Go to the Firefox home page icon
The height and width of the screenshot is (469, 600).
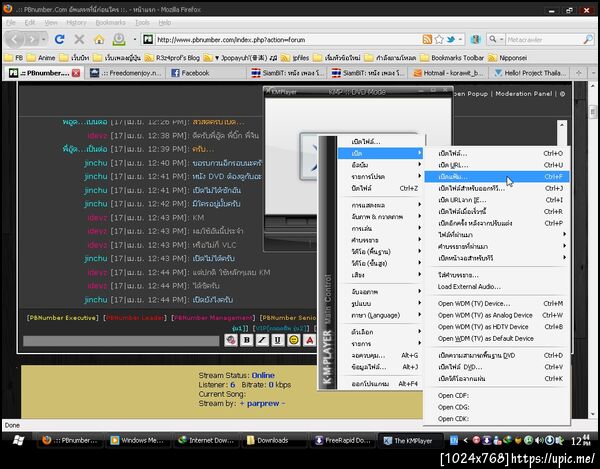tap(99, 39)
